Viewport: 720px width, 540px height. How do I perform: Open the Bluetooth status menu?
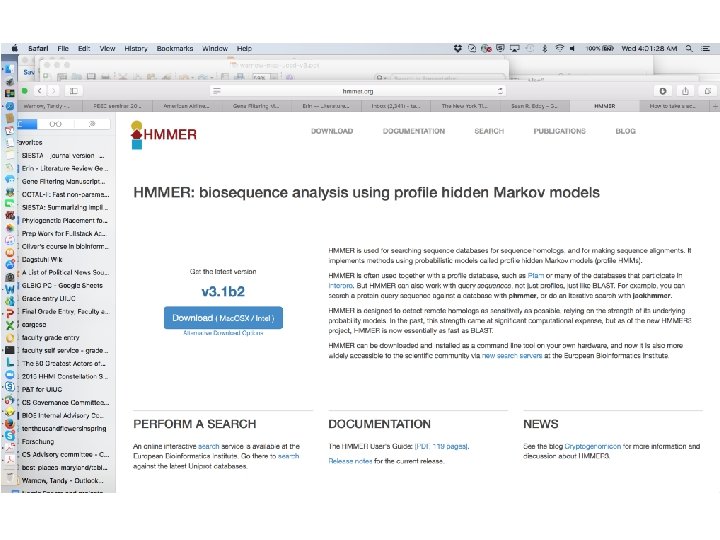(545, 48)
